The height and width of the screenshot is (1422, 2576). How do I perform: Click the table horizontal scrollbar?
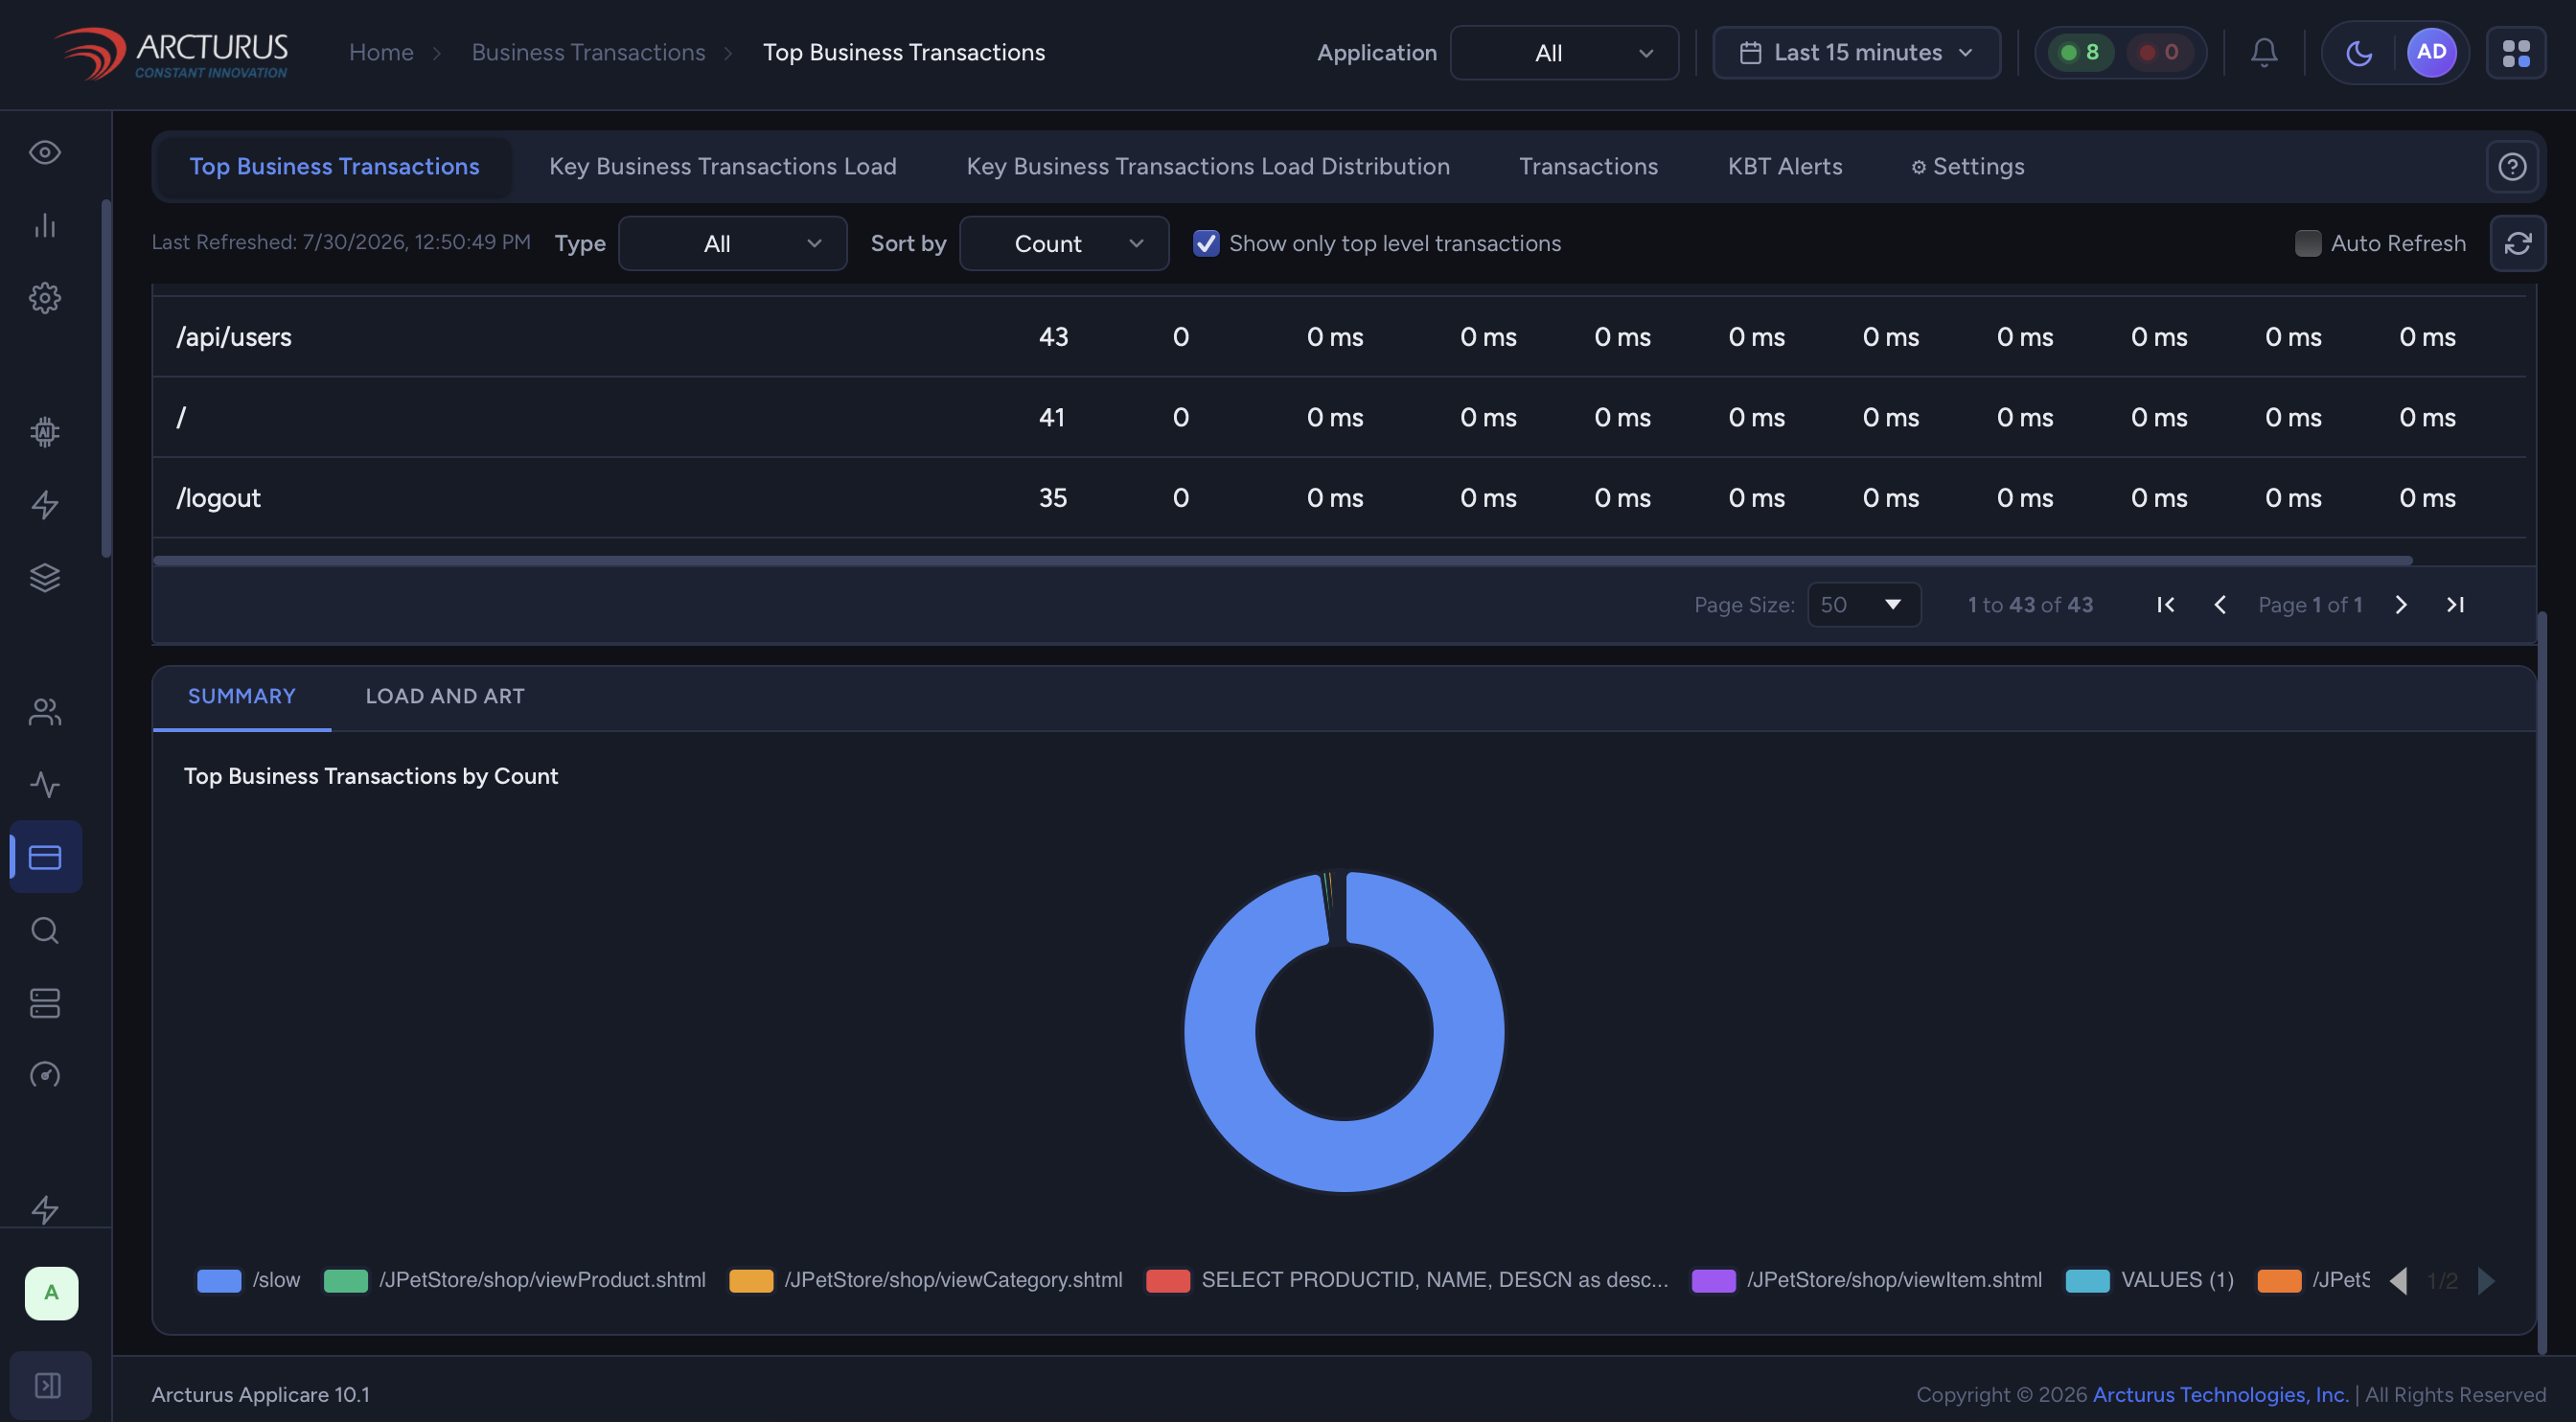(x=1282, y=561)
